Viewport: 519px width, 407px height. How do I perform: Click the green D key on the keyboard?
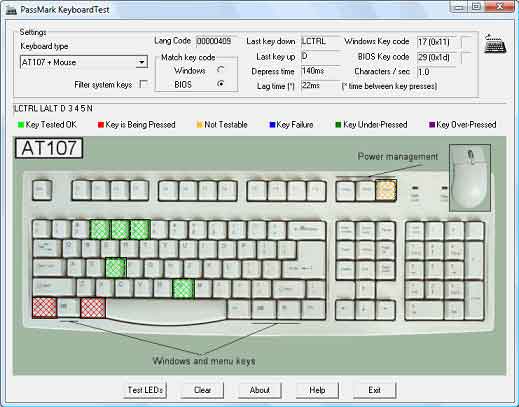pos(116,268)
